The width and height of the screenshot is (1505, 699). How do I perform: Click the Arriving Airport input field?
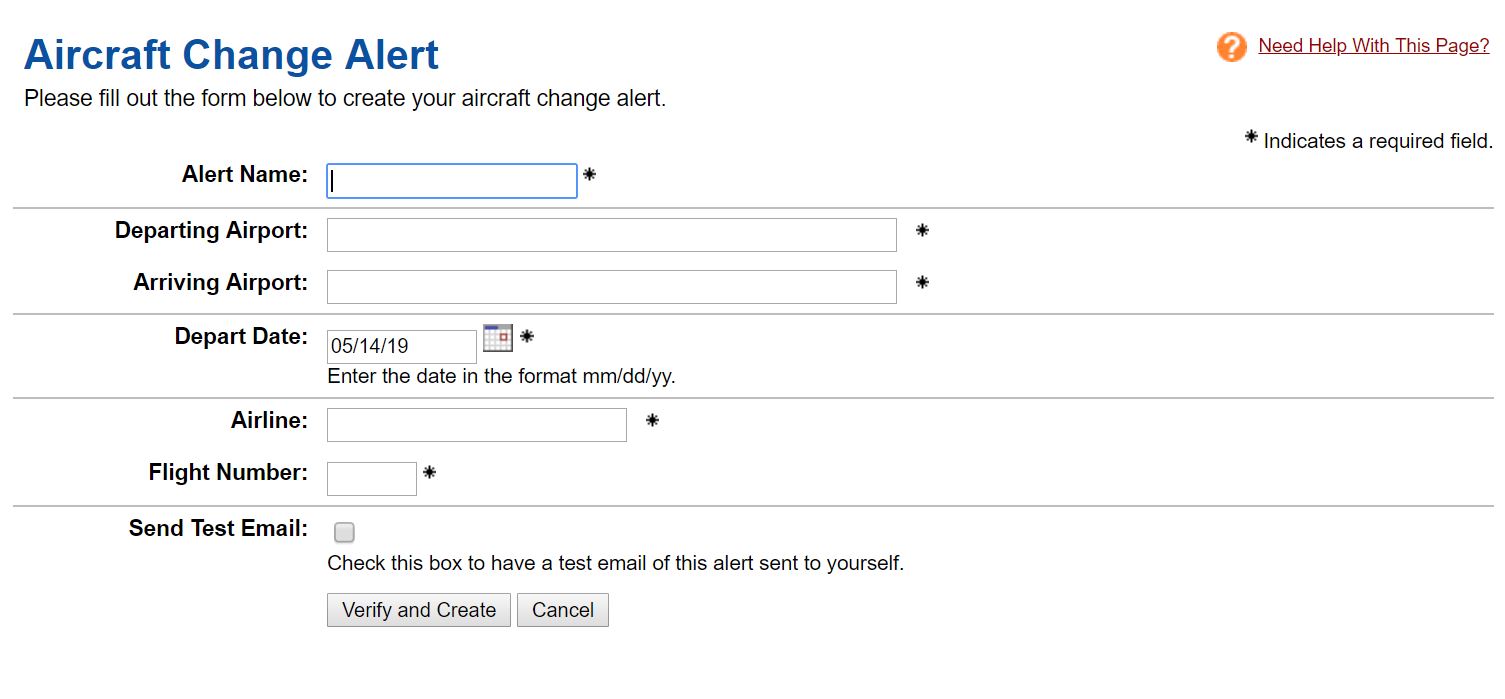point(610,286)
